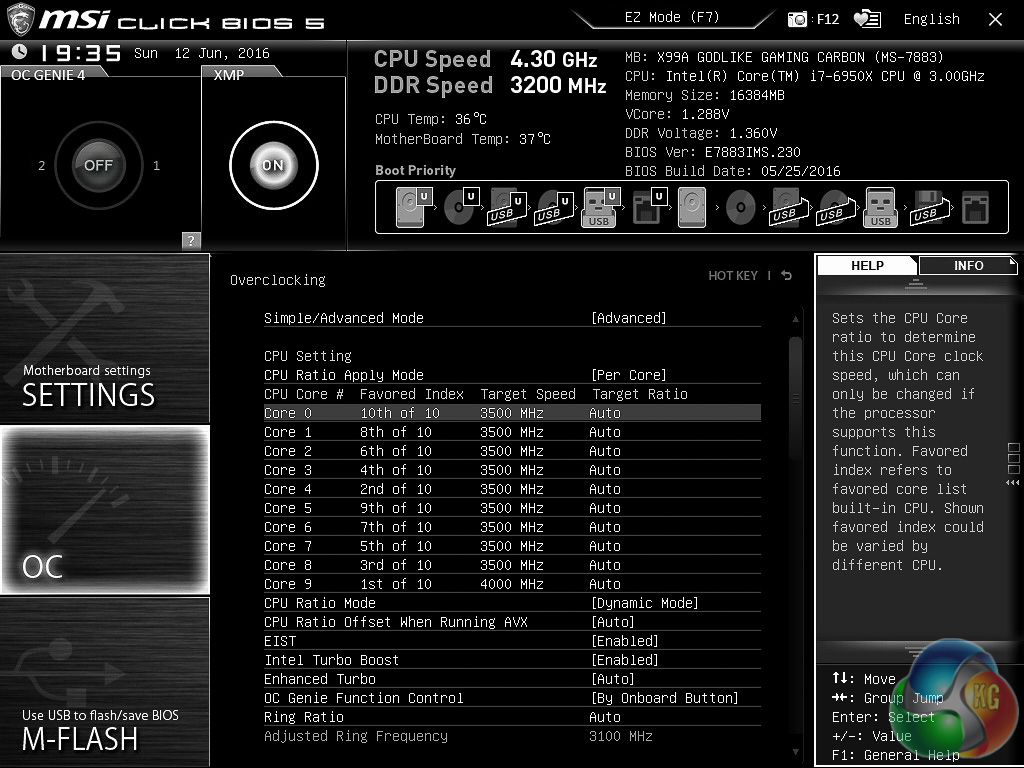This screenshot has height=768, width=1024.
Task: Turn off the XMP ON button
Action: (x=273, y=165)
